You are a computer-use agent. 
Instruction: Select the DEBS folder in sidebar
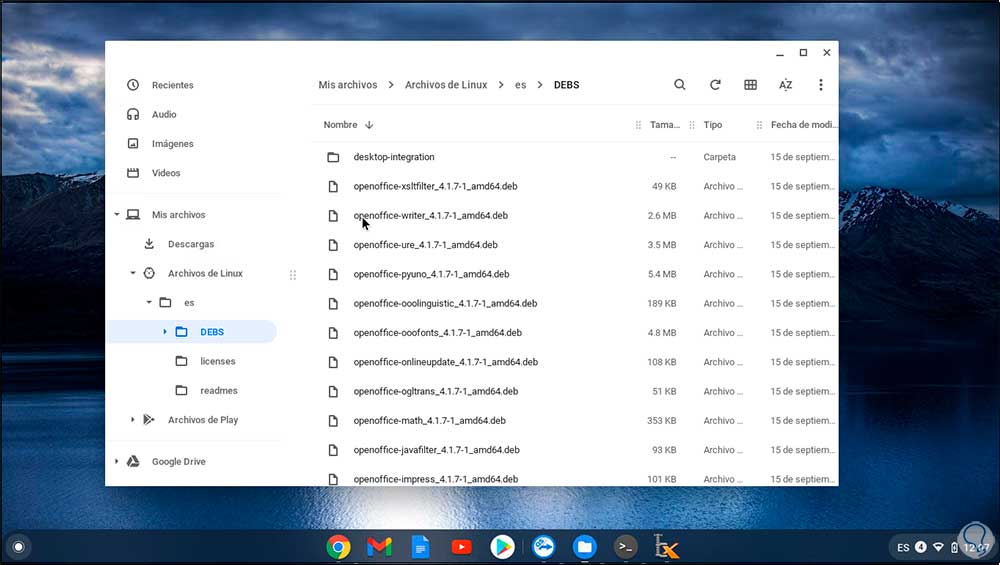pyautogui.click(x=191, y=332)
